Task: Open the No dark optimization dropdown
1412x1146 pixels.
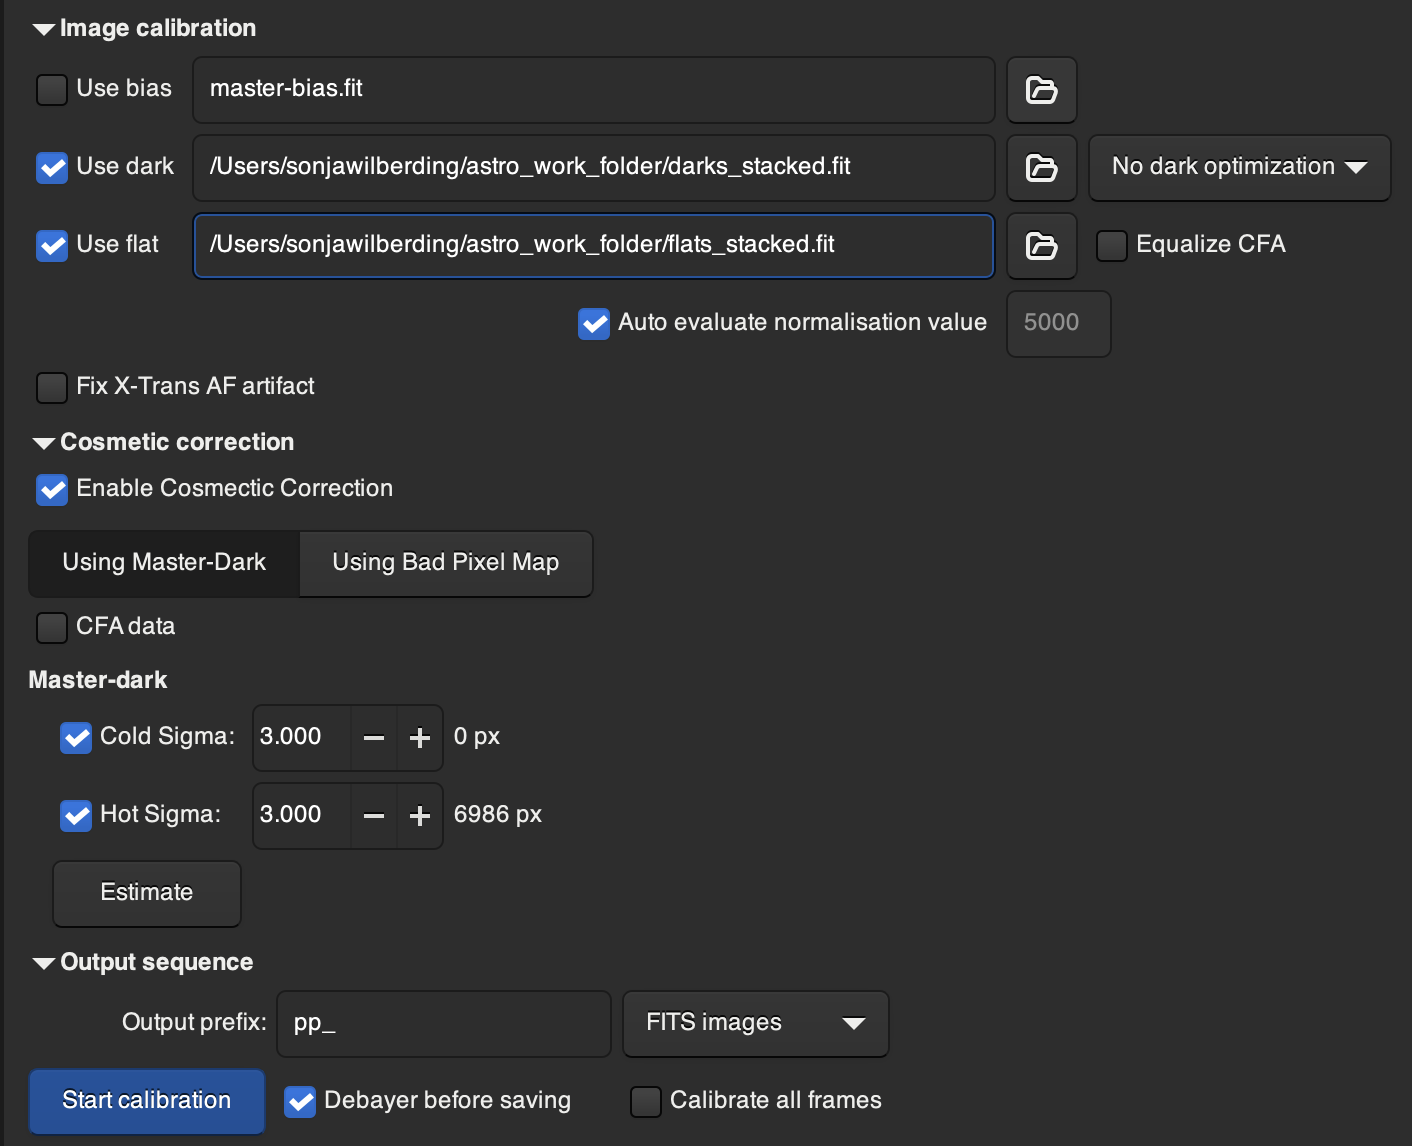Action: click(x=1239, y=168)
